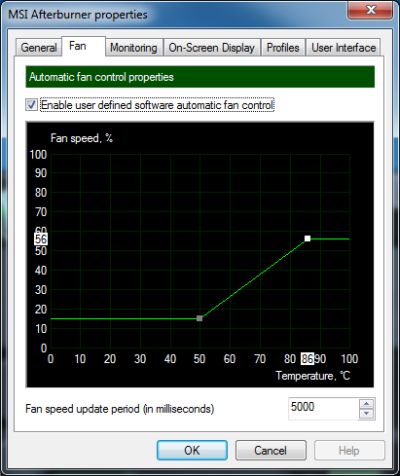Open the Monitoring tab
This screenshot has height=476, width=400.
(134, 48)
